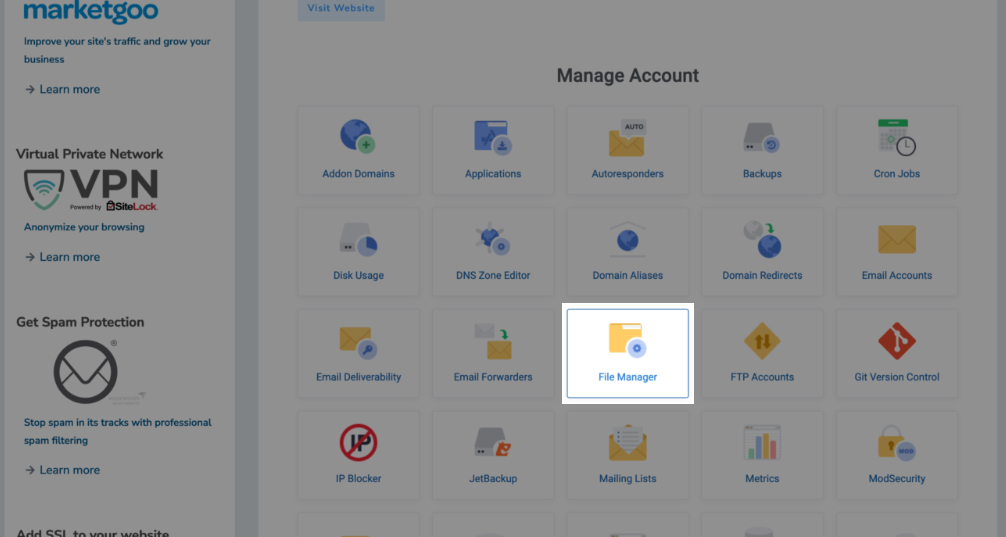Open Email Forwarders
This screenshot has width=1006, height=537.
(x=492, y=353)
